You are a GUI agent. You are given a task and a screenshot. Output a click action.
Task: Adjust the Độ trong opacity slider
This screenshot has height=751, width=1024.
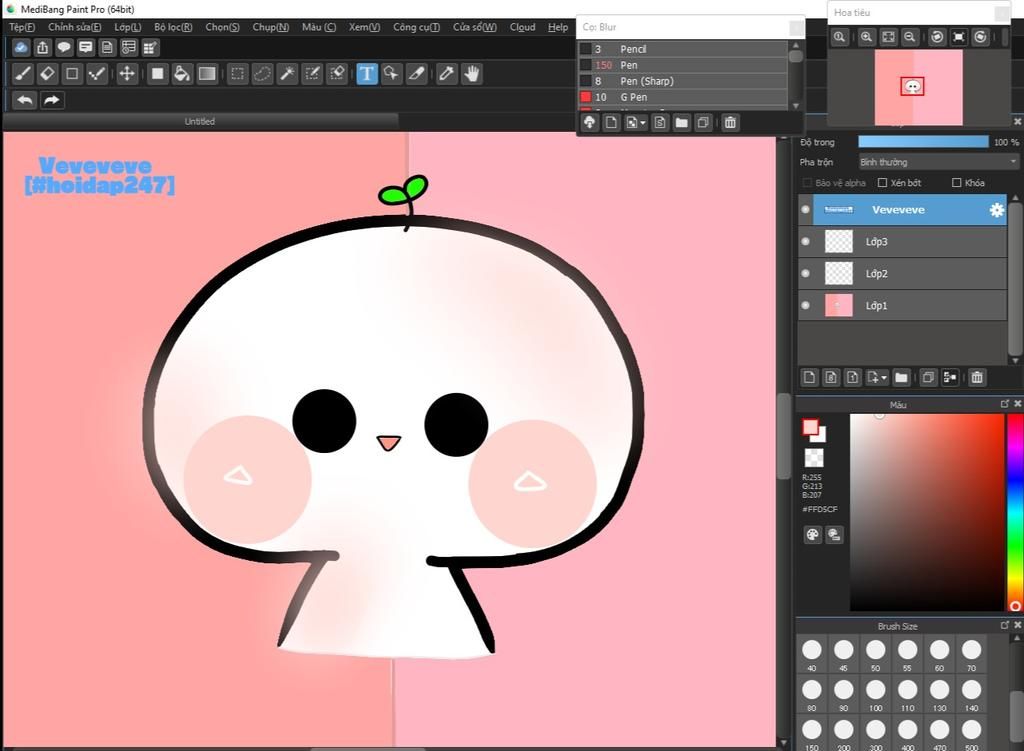point(923,142)
